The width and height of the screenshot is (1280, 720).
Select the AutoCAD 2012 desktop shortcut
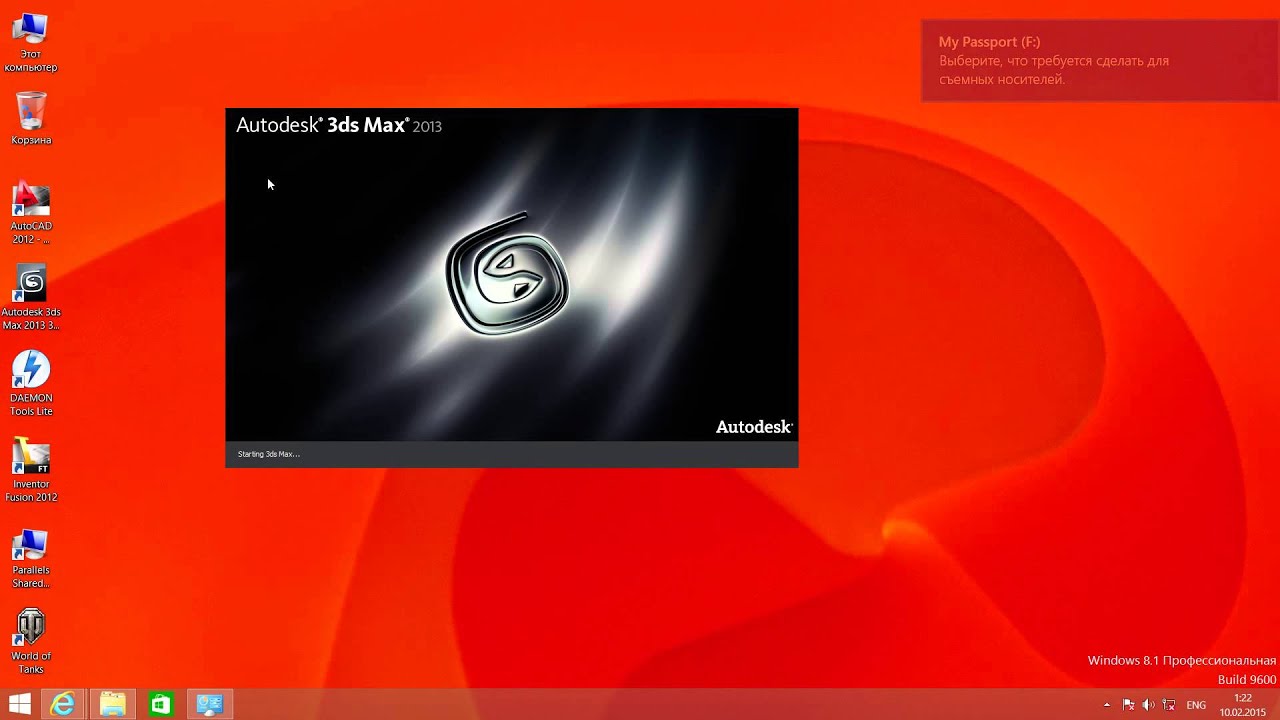(x=31, y=214)
